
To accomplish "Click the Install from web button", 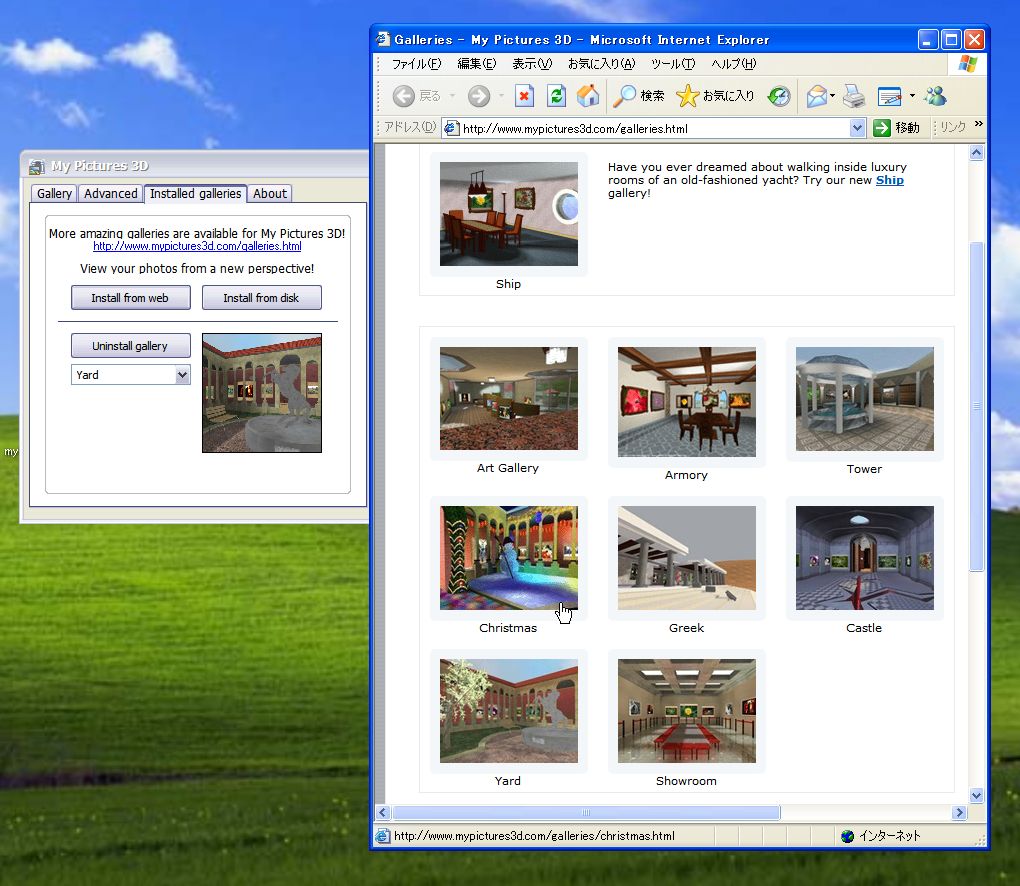I will 130,298.
